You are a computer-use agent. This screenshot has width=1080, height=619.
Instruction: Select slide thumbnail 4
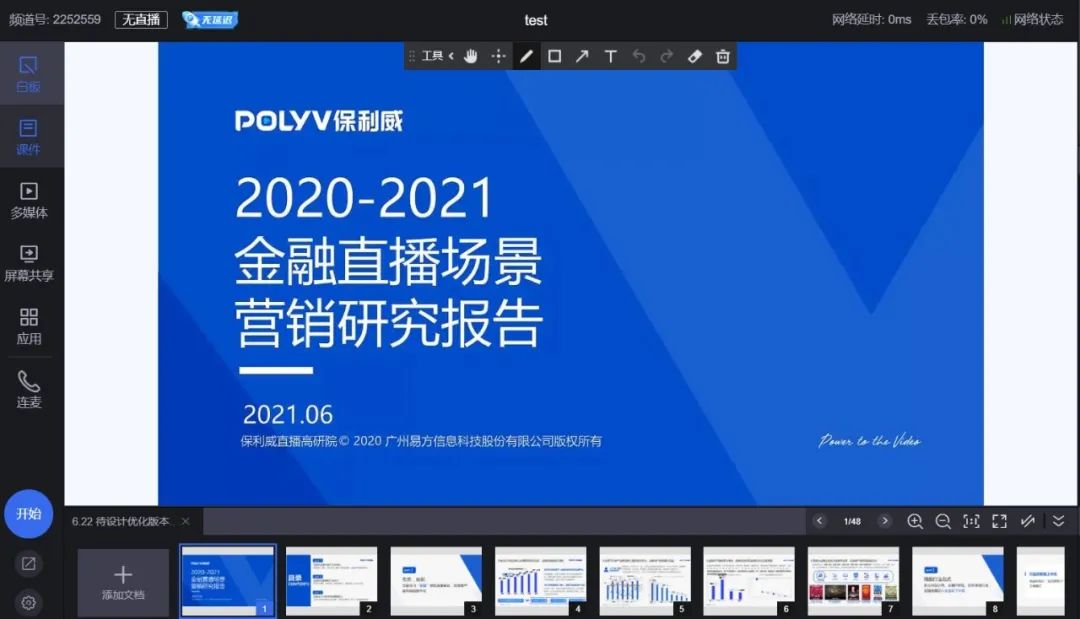(541, 581)
